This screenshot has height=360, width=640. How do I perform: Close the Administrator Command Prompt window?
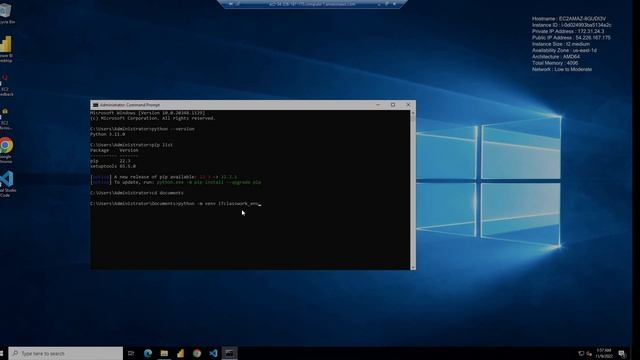point(408,105)
